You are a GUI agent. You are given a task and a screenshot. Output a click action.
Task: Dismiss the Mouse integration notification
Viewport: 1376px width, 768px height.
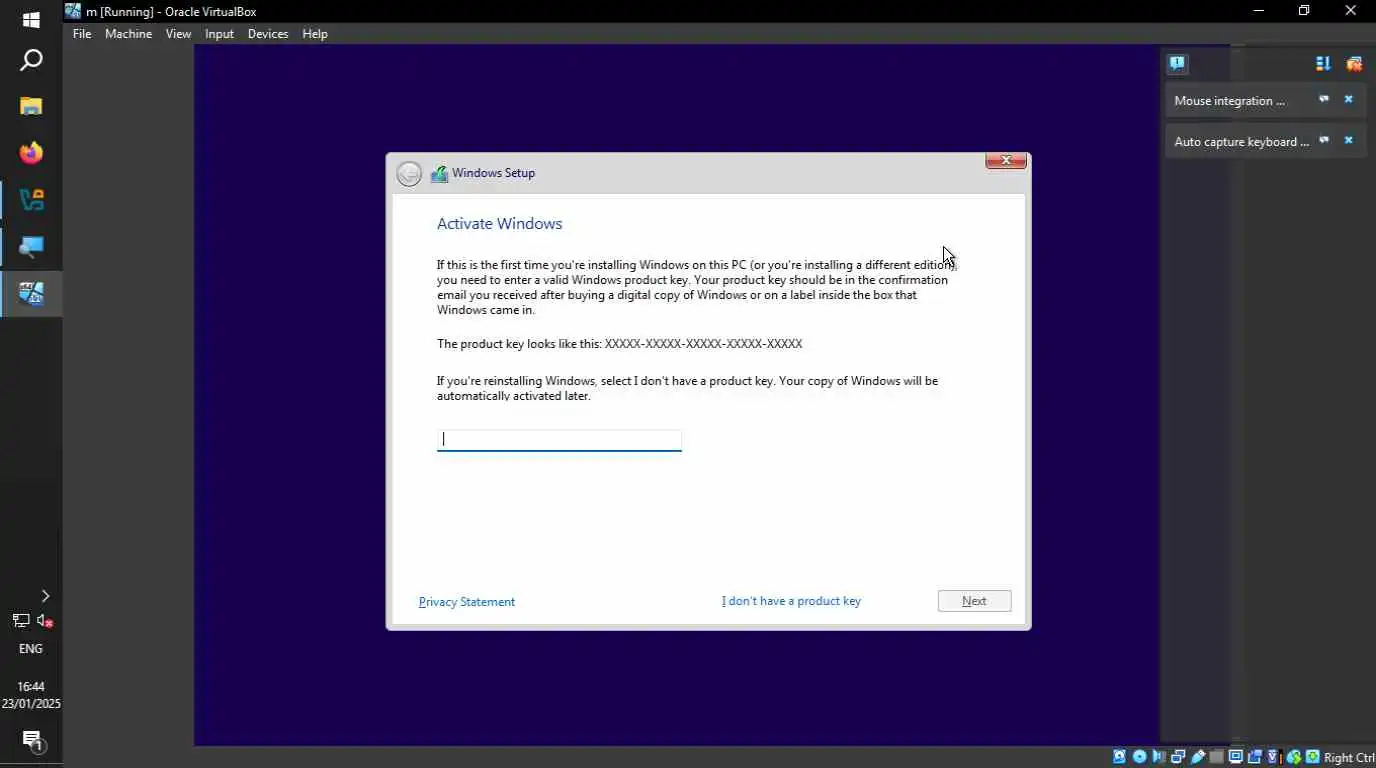click(x=1348, y=100)
